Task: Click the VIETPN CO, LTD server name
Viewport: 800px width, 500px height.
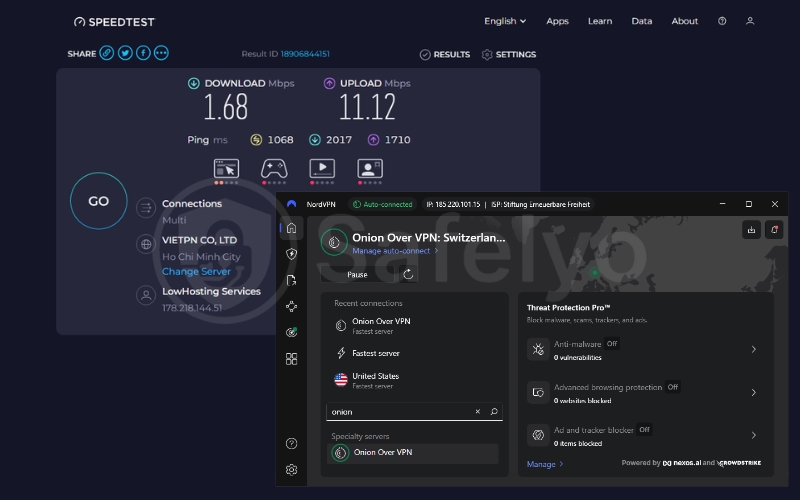Action: point(199,240)
